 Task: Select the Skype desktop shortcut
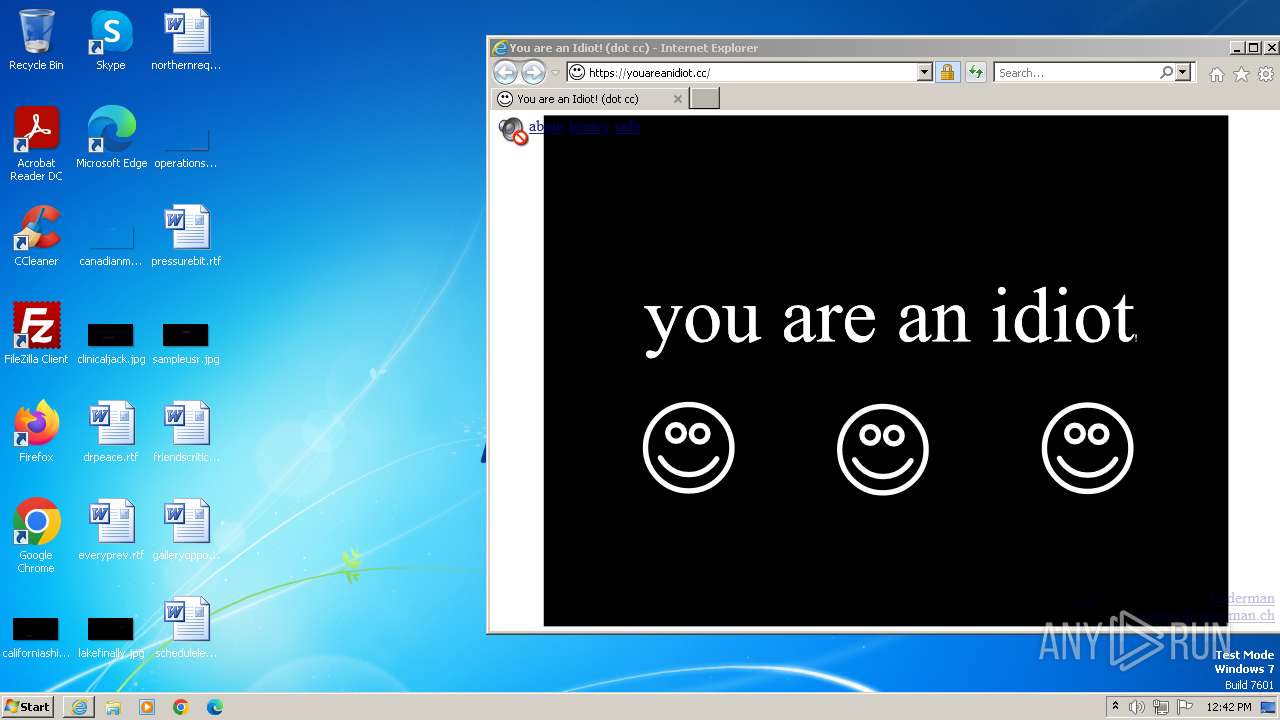tap(111, 40)
